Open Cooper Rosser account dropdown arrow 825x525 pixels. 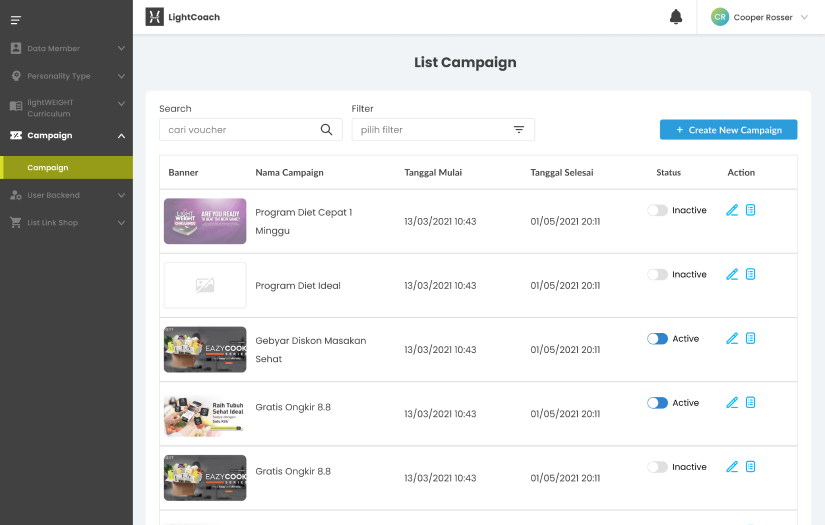[x=804, y=17]
